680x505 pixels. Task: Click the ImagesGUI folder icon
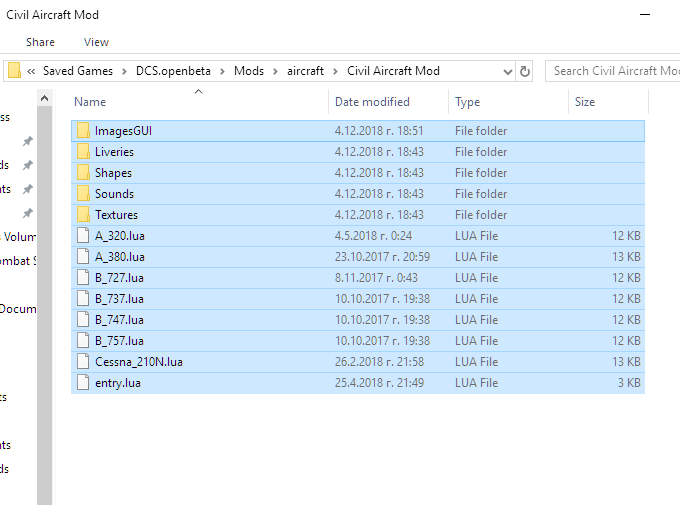83,131
